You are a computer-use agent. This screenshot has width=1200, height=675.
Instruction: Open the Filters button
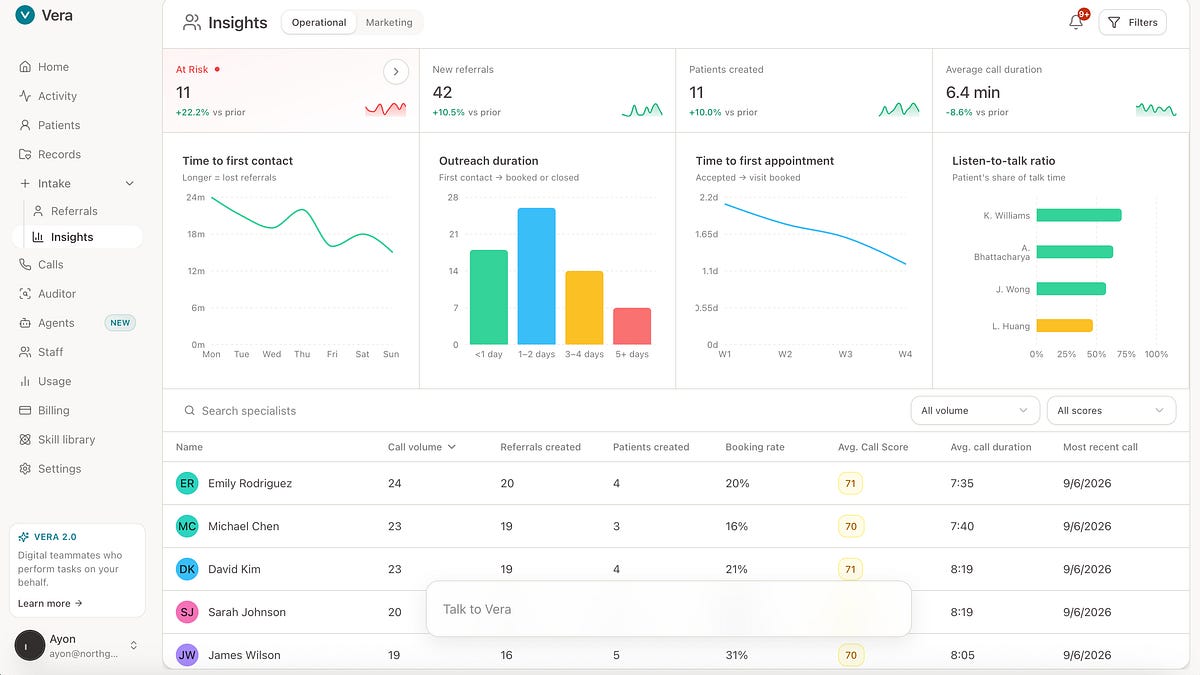click(1132, 22)
